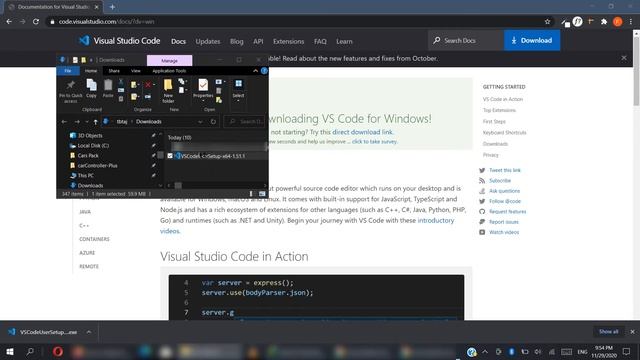
Task: Open Properties in the Explorer ribbon
Action: pyautogui.click(x=203, y=89)
